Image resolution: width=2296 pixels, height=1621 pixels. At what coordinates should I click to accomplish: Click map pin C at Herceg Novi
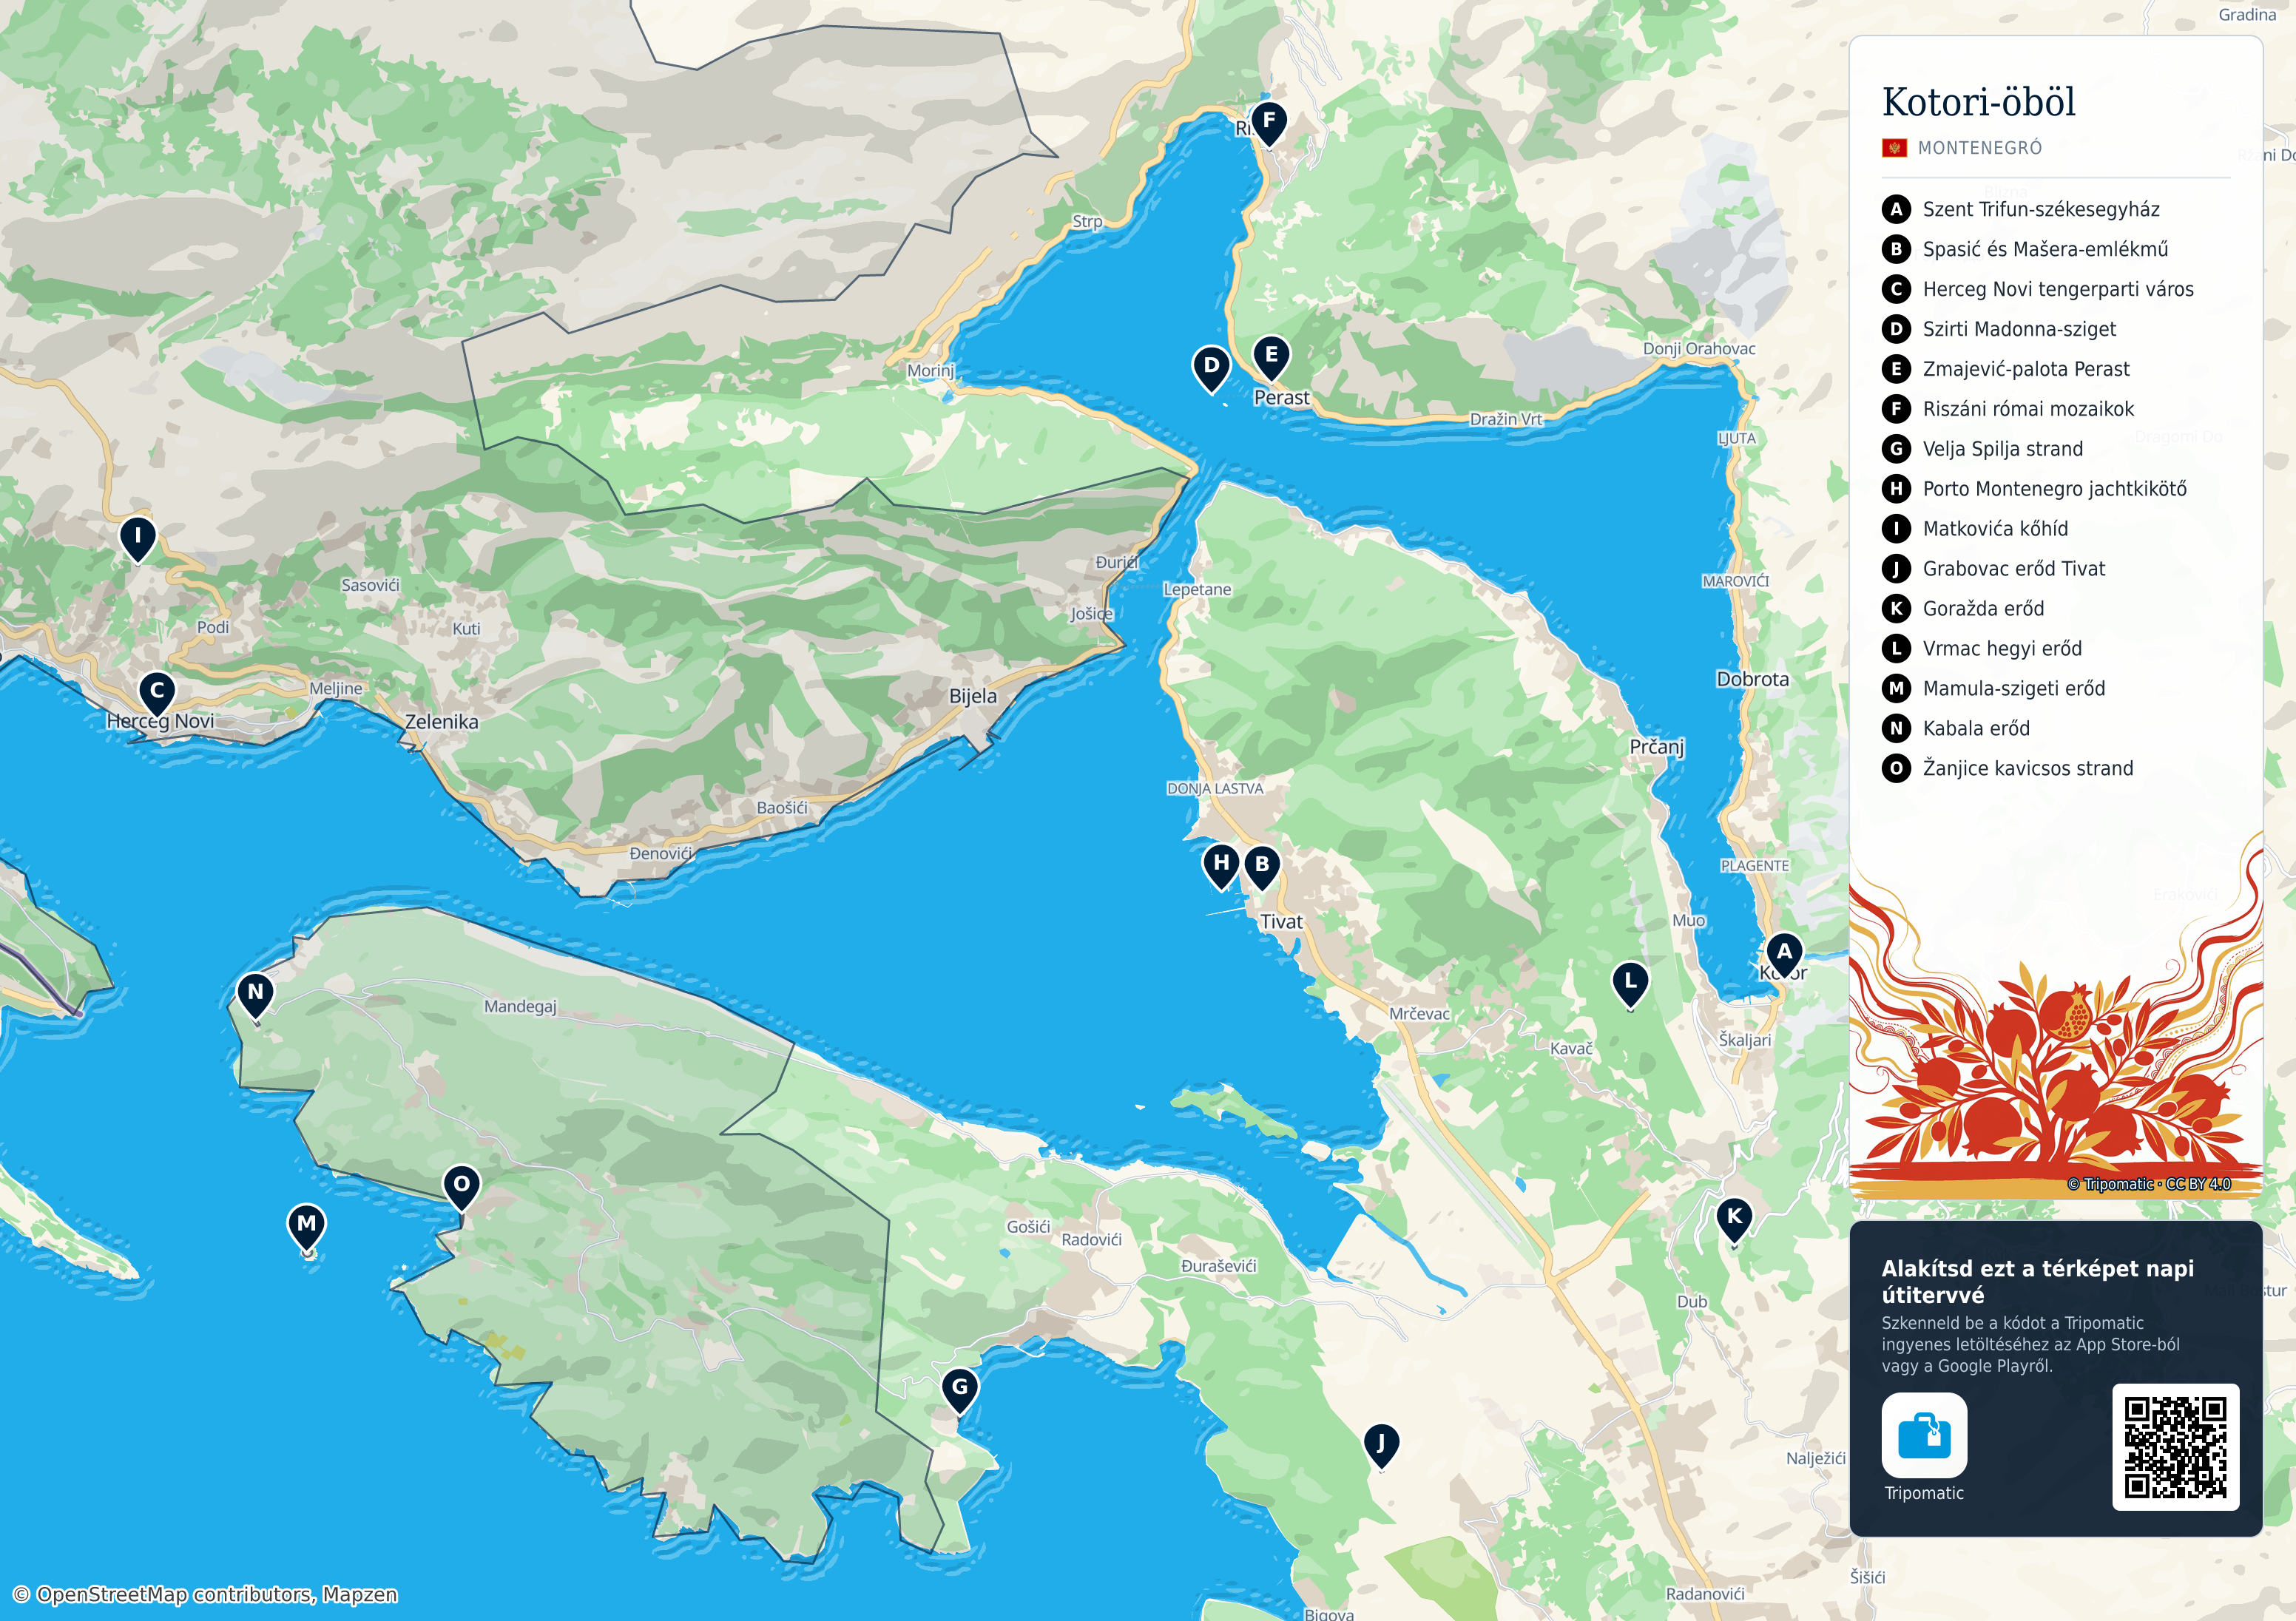tap(157, 692)
